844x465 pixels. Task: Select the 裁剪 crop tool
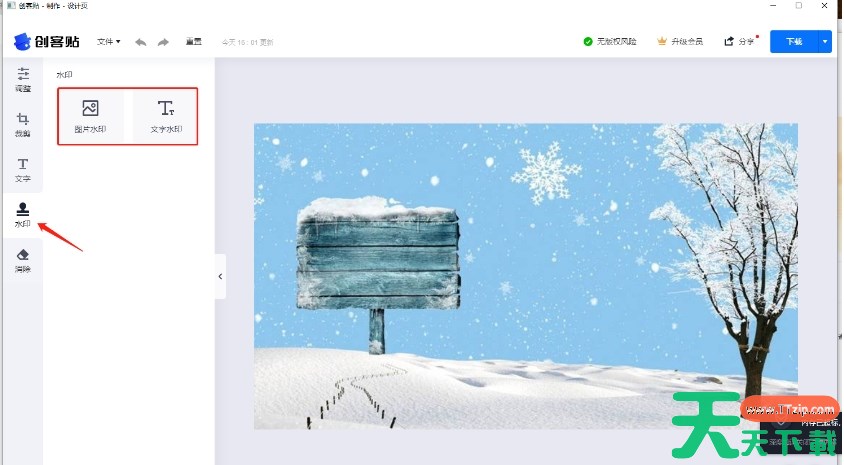click(23, 125)
